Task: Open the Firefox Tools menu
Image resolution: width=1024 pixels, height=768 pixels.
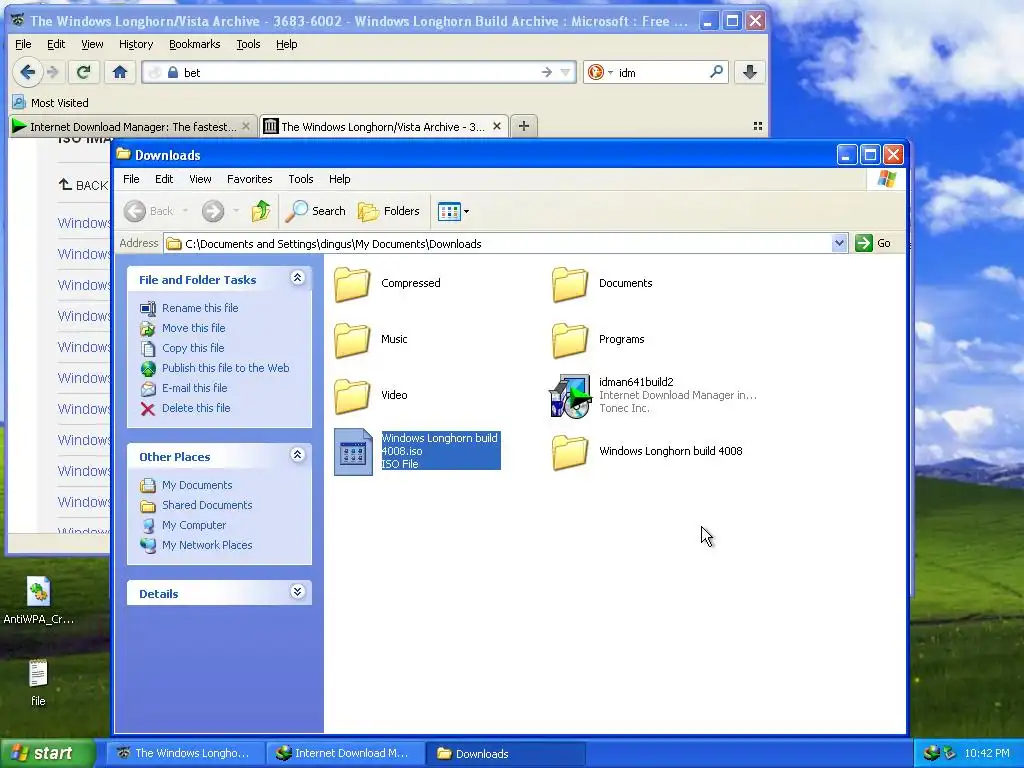Action: [x=248, y=44]
